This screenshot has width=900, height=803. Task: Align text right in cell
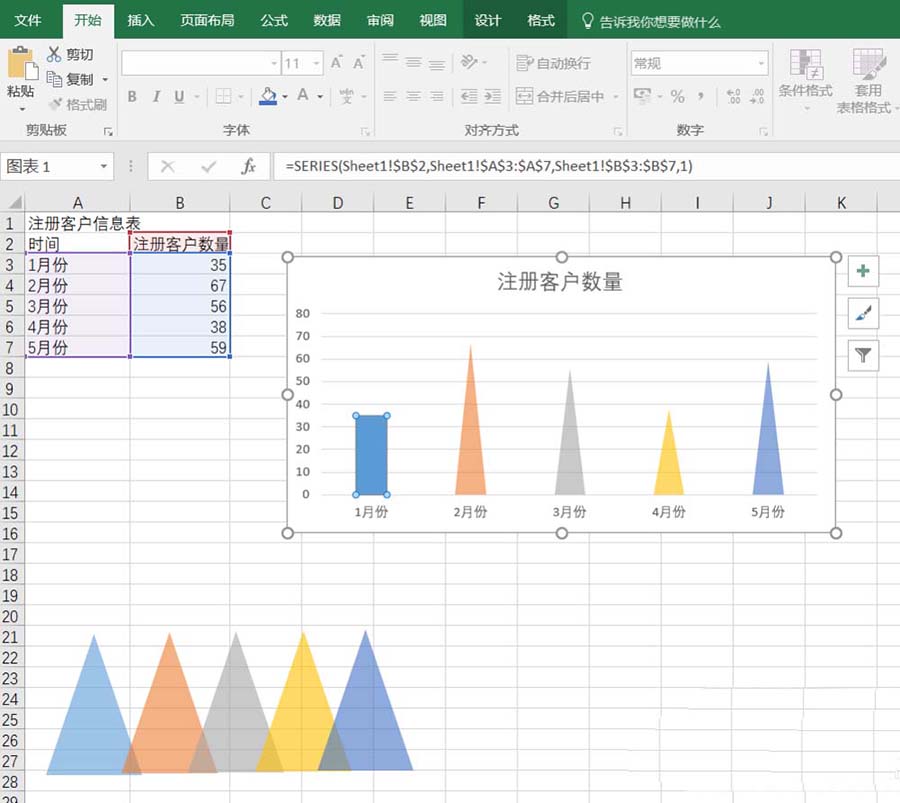(437, 96)
